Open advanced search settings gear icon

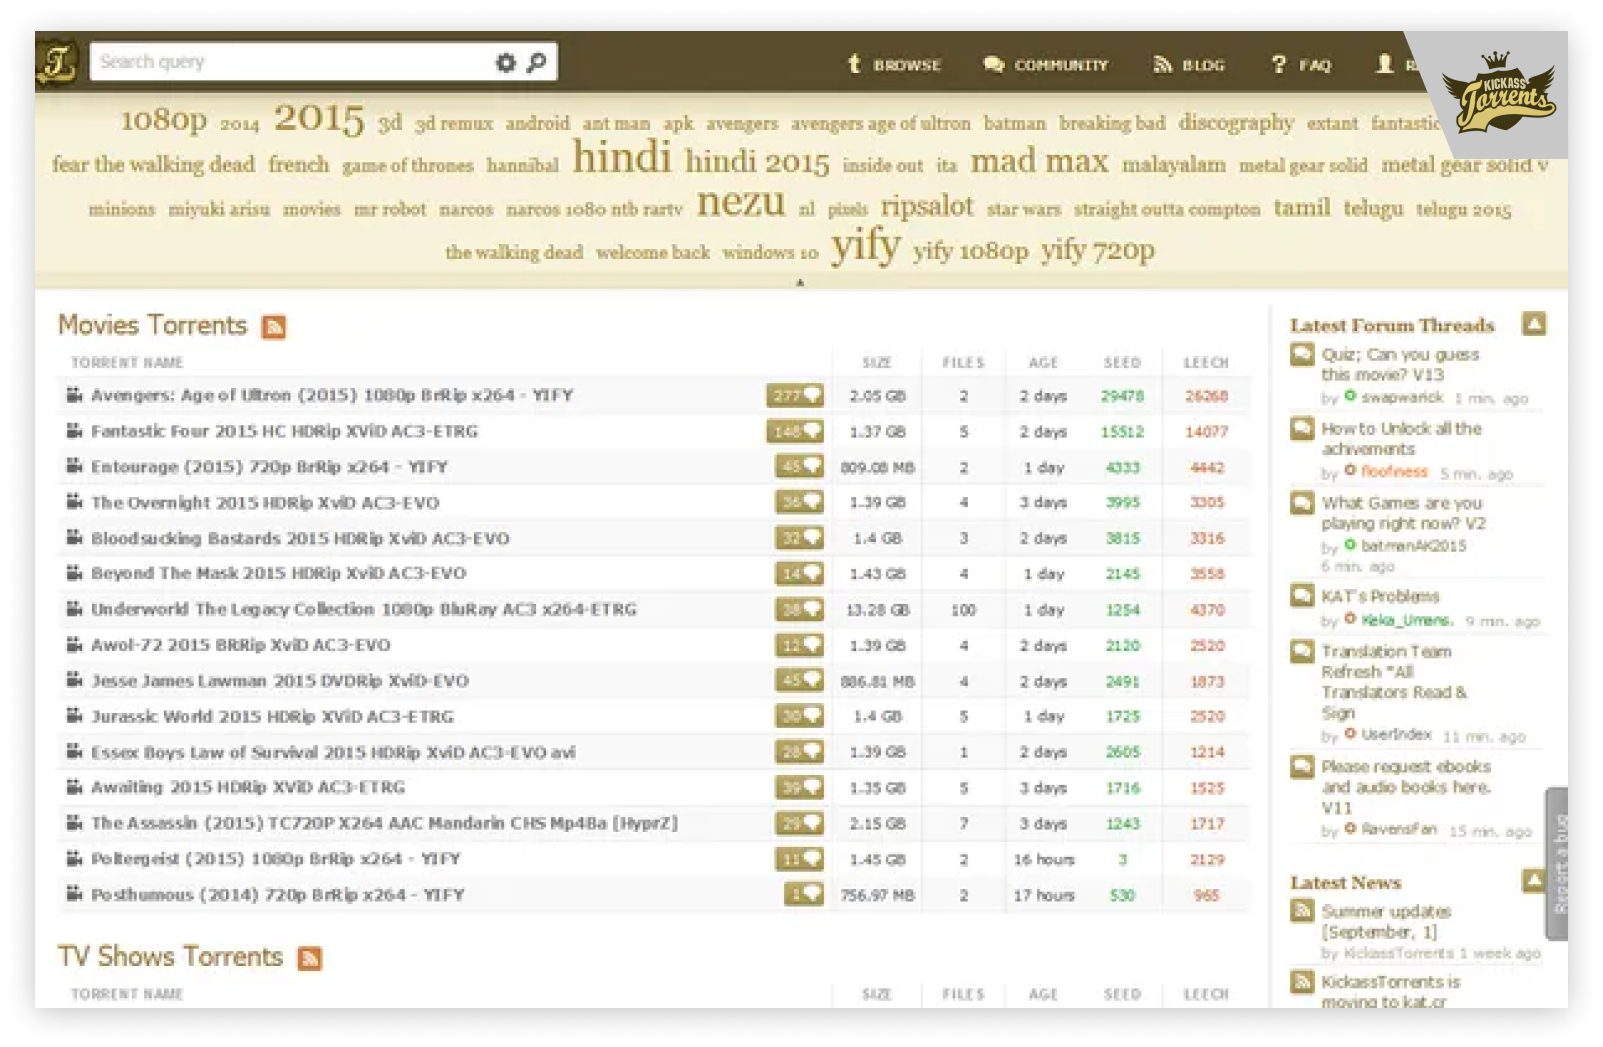505,62
